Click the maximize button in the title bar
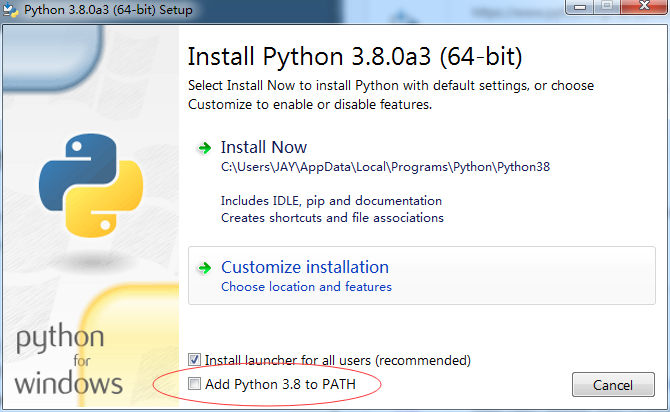This screenshot has height=412, width=670. pos(607,6)
